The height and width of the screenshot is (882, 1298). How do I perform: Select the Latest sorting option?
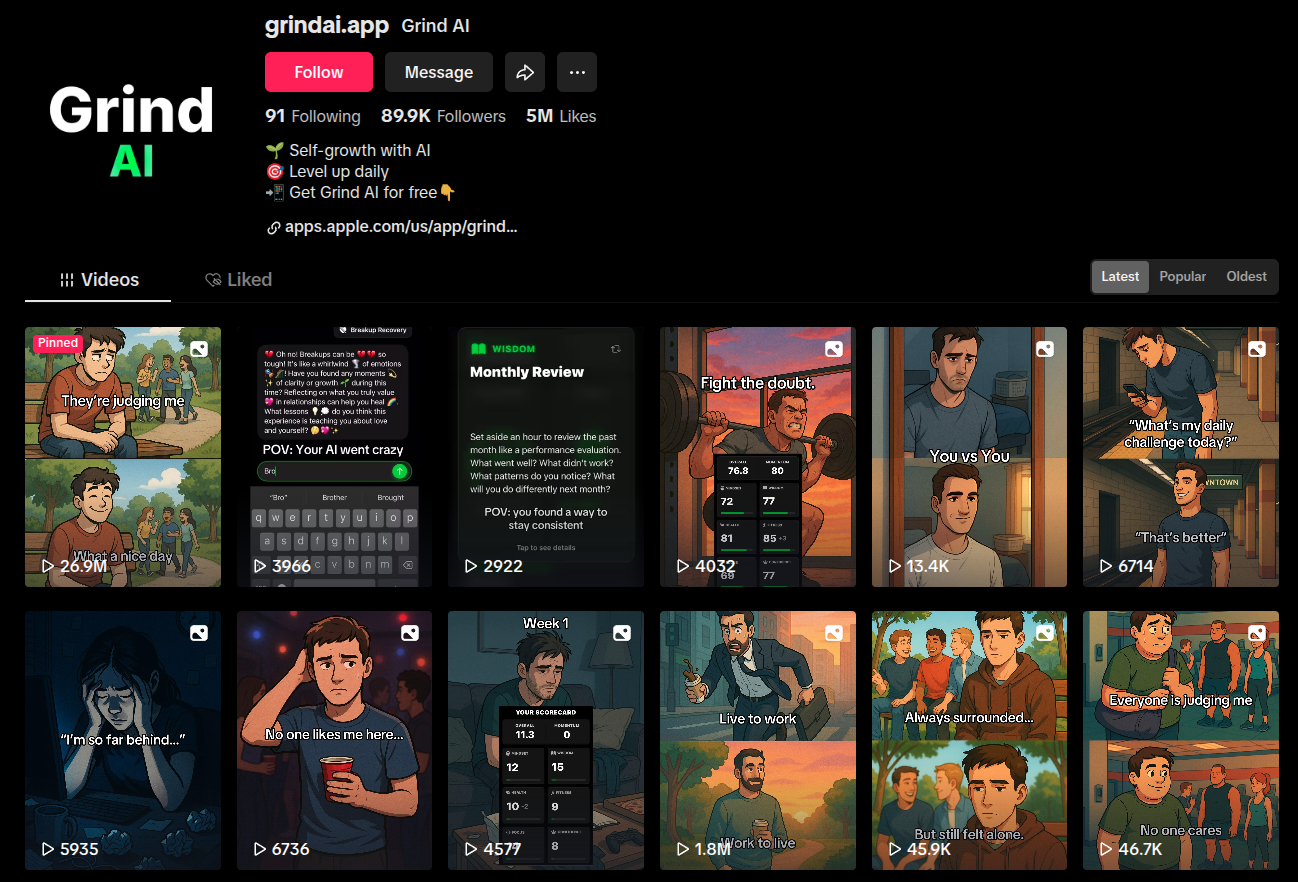tap(1119, 276)
